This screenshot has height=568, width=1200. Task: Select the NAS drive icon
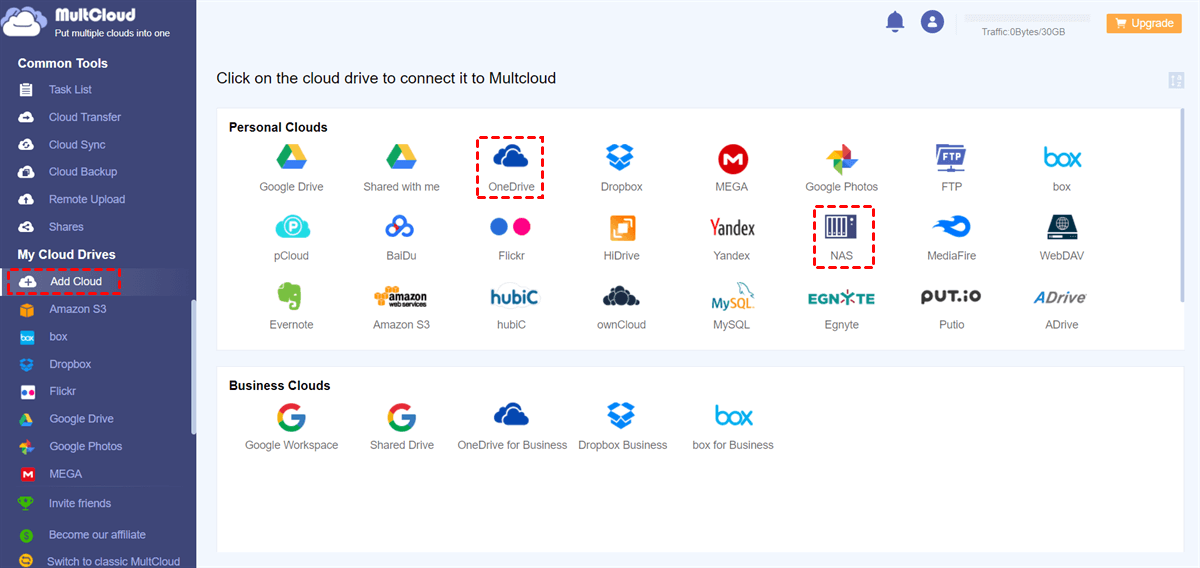point(841,227)
